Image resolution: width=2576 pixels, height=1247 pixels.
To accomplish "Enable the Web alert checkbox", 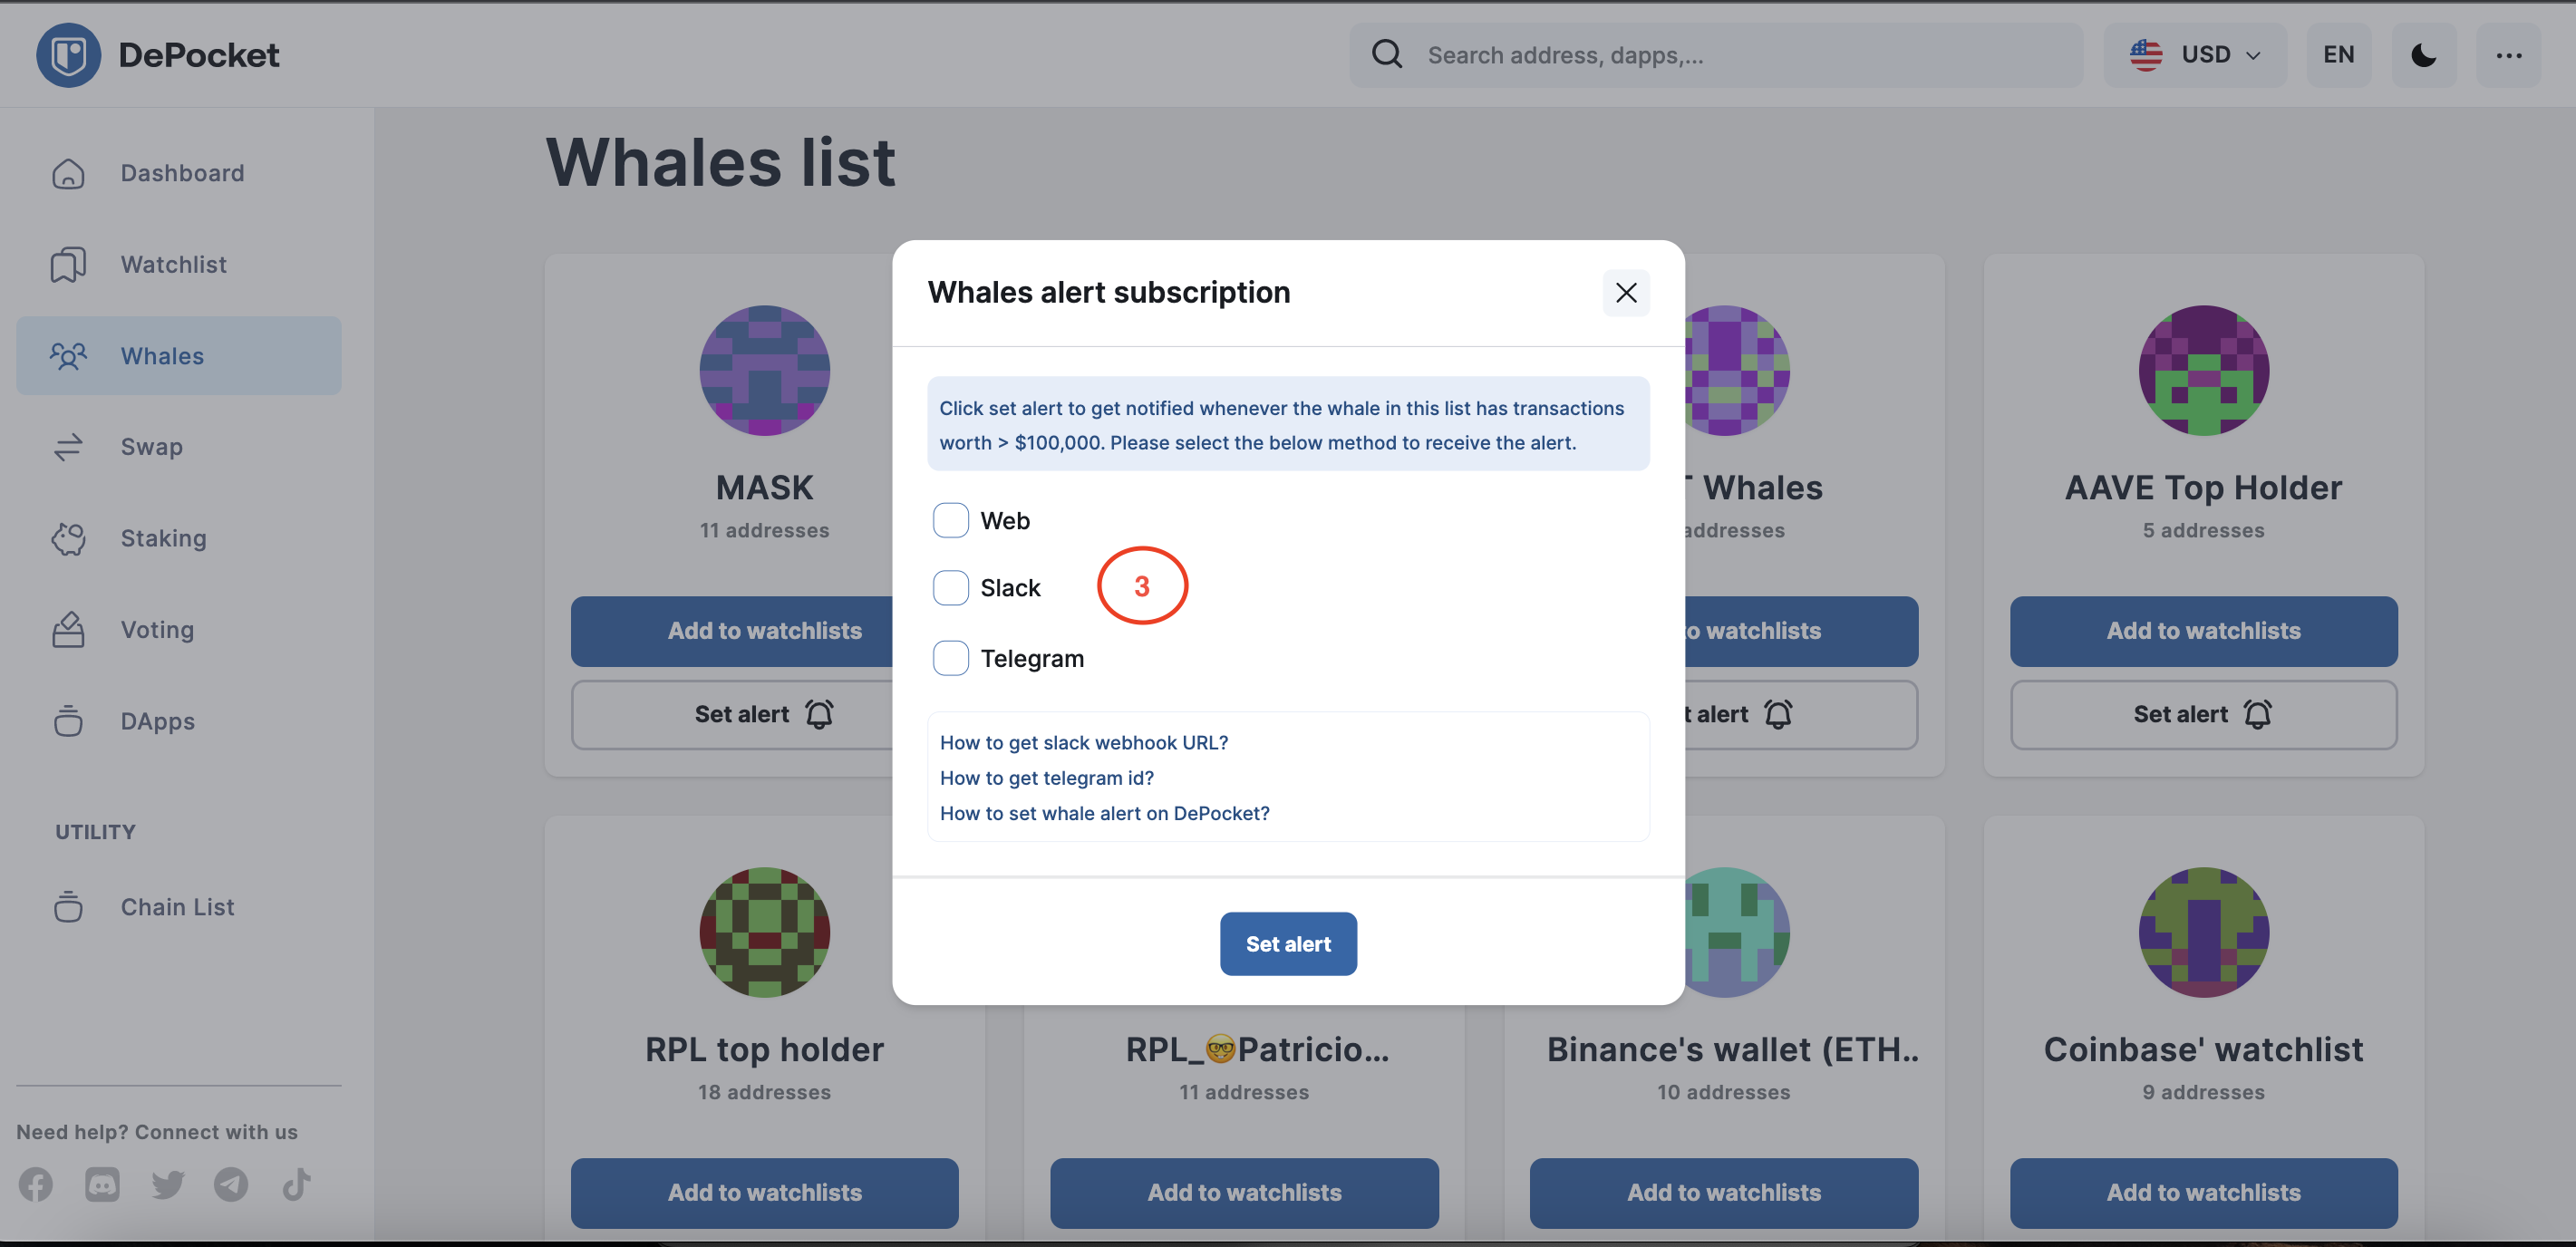I will tap(950, 520).
